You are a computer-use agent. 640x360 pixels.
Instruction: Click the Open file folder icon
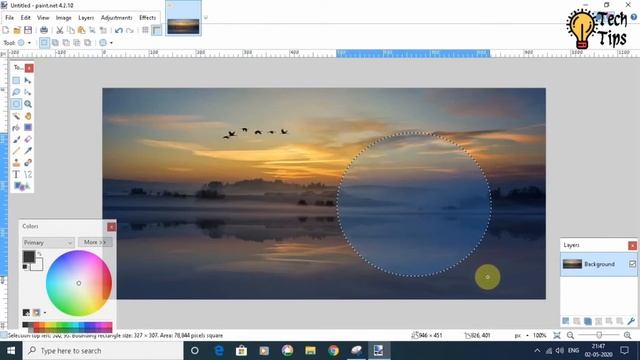coord(17,30)
